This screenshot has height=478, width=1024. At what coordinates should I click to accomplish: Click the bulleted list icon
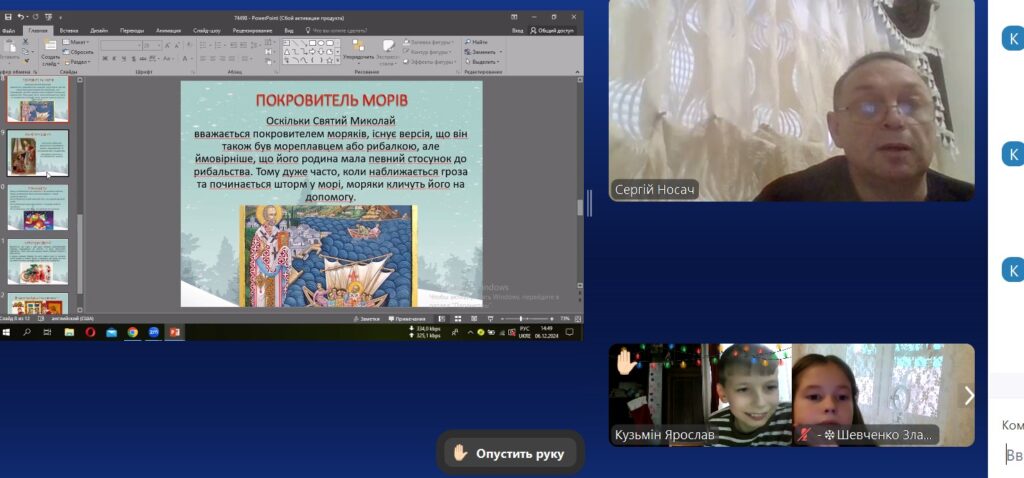click(x=204, y=46)
